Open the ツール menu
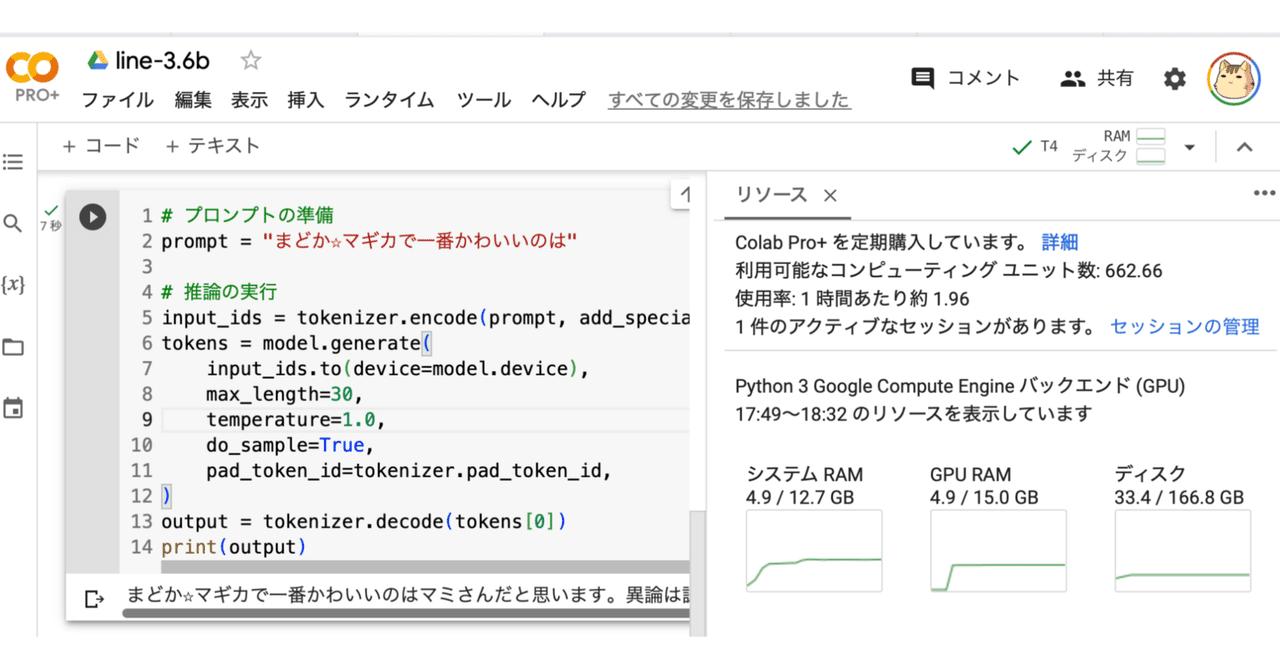This screenshot has height=670, width=1280. pyautogui.click(x=484, y=100)
